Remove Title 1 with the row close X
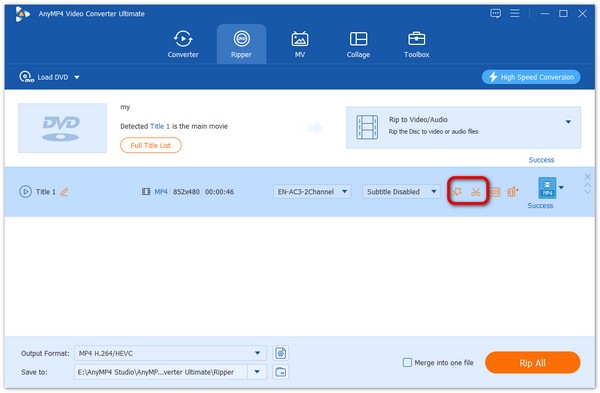Image resolution: width=600 pixels, height=393 pixels. click(x=587, y=176)
